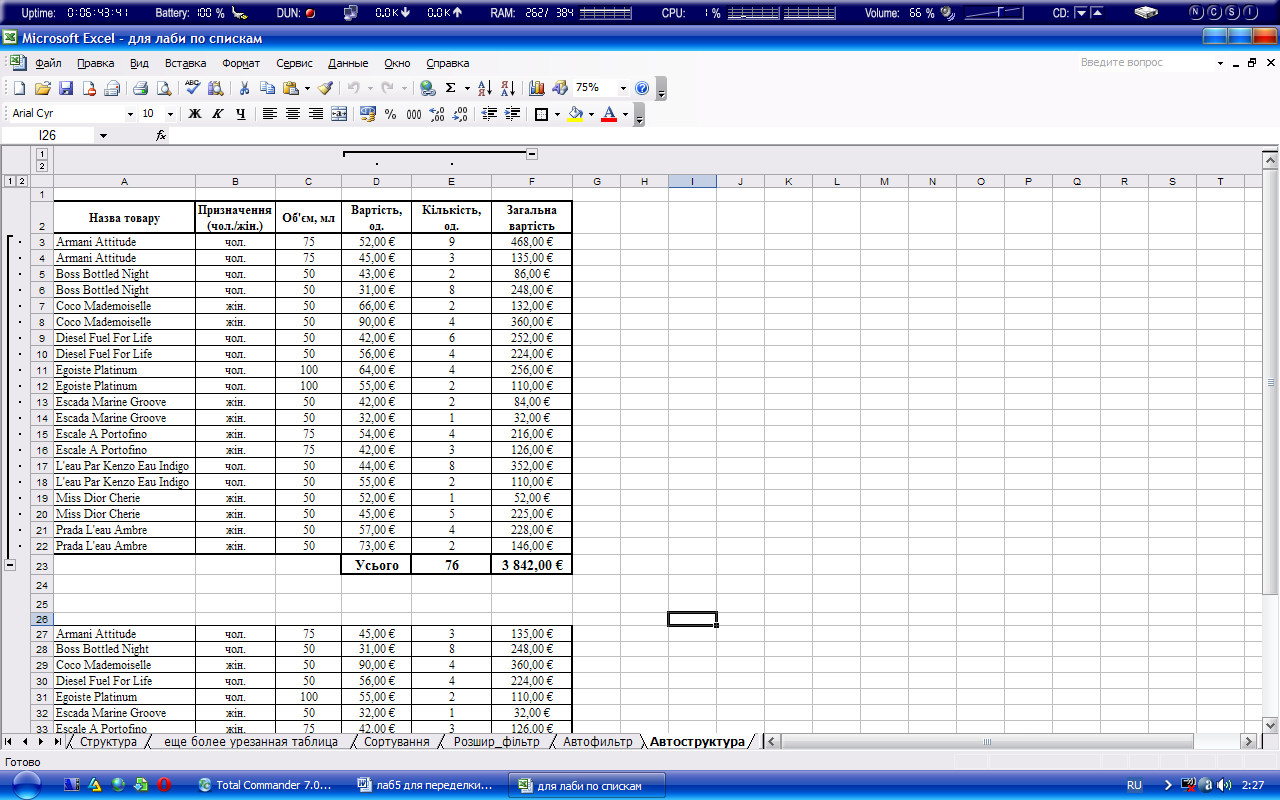Click the Open file icon
The image size is (1280, 800).
pyautogui.click(x=43, y=88)
